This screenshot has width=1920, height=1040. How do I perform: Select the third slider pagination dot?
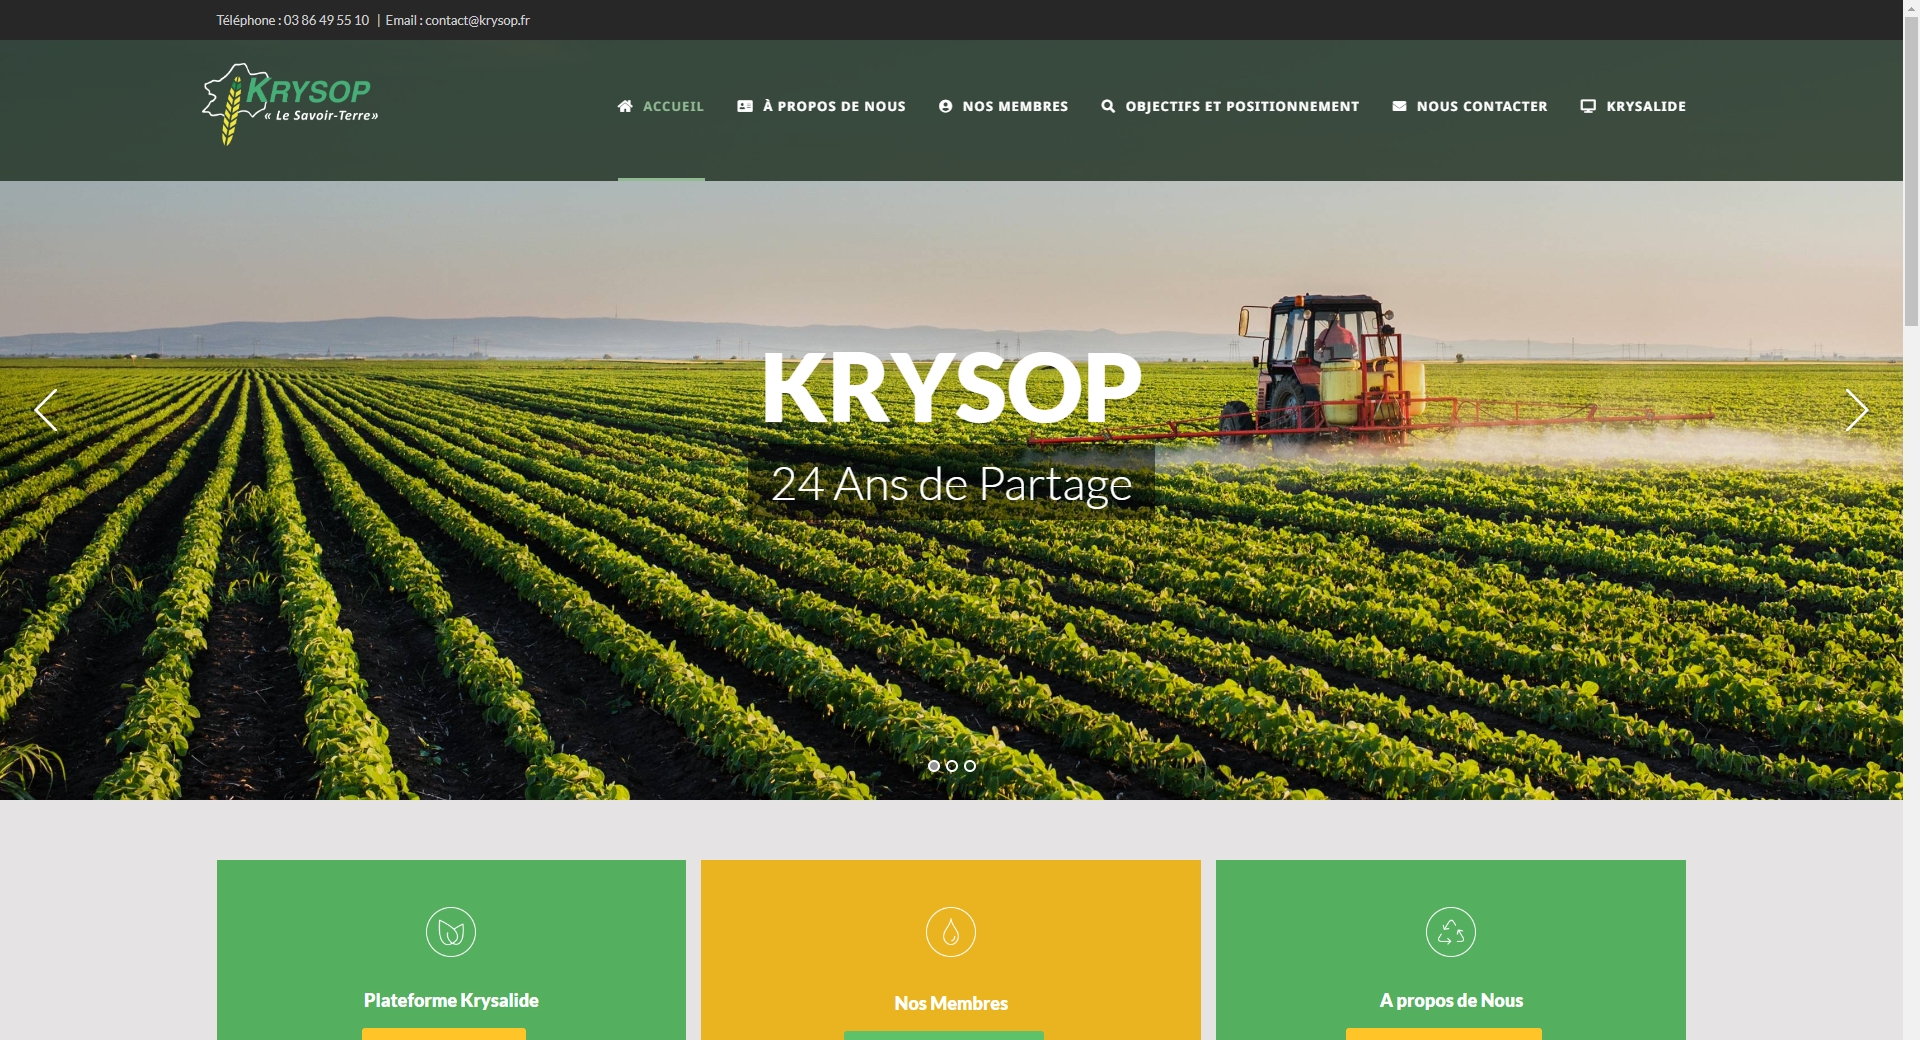point(970,766)
